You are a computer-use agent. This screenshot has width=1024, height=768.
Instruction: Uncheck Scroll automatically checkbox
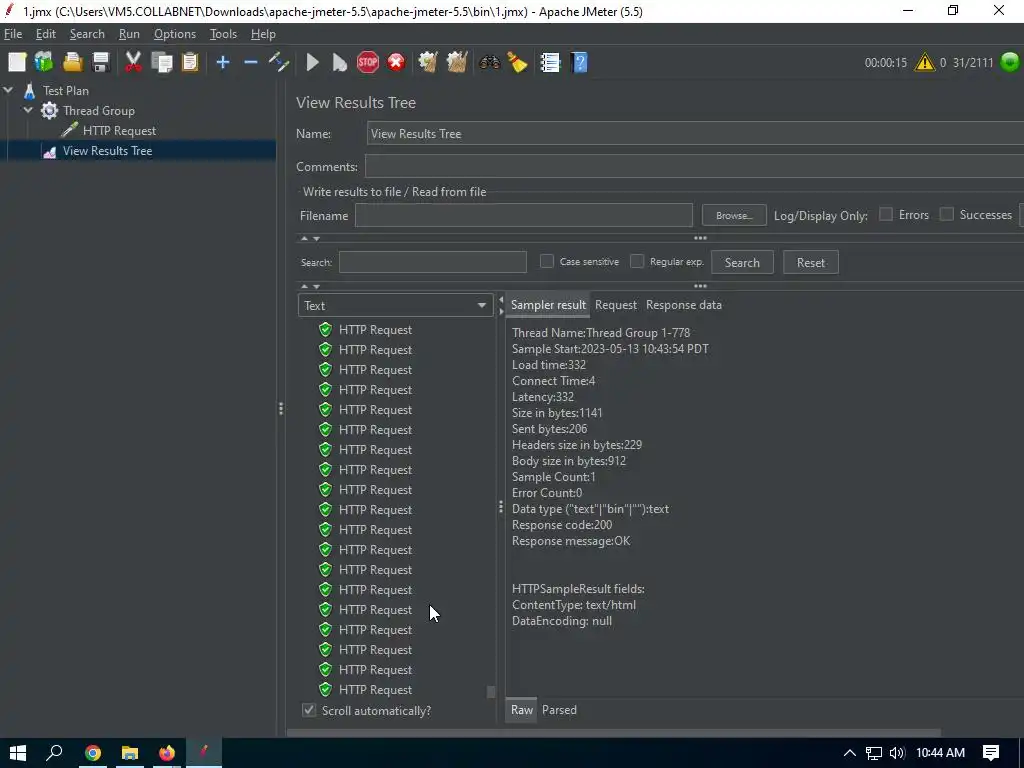point(309,710)
